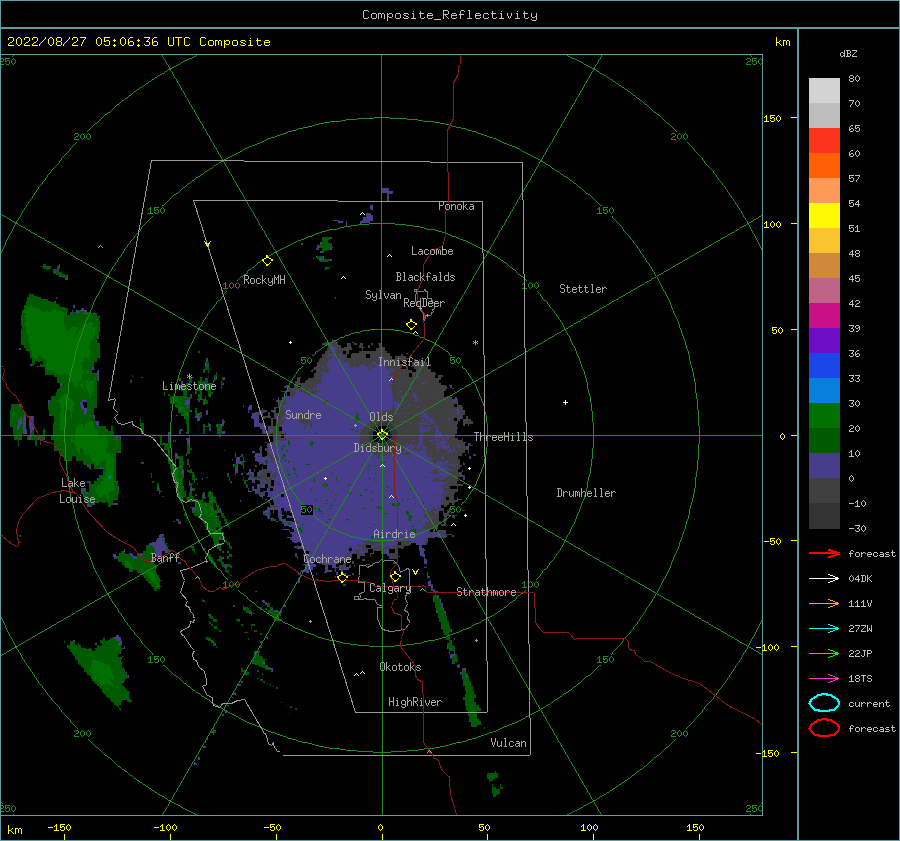Image resolution: width=900 pixels, height=841 pixels.
Task: Click the white plus marker west of Drumheller
Action: [565, 402]
